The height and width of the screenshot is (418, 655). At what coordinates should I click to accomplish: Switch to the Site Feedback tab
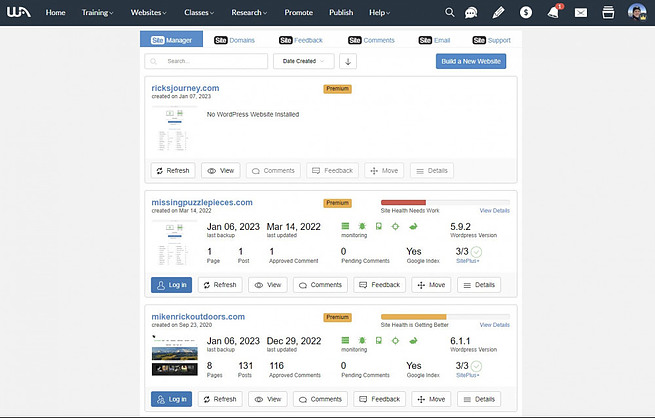[301, 40]
